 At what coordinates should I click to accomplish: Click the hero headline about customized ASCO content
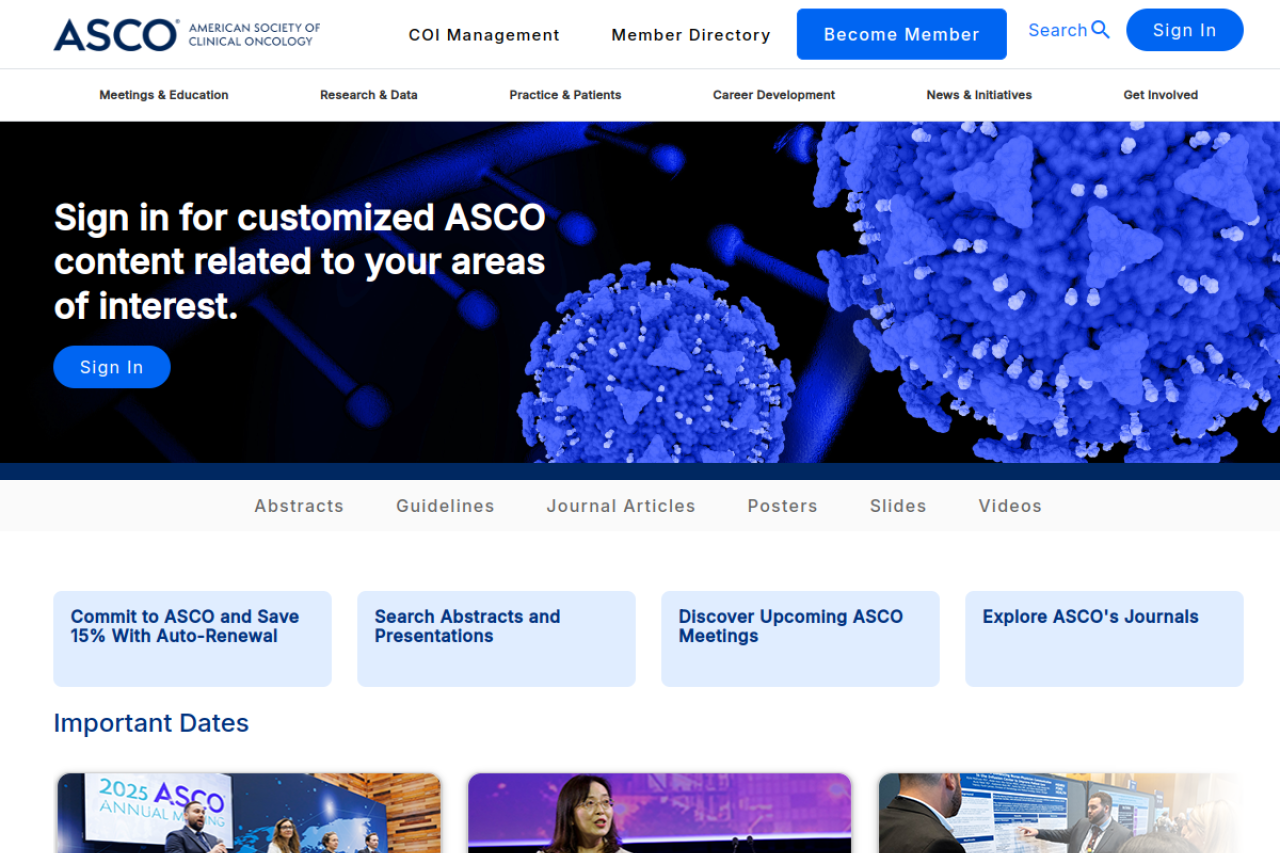300,261
